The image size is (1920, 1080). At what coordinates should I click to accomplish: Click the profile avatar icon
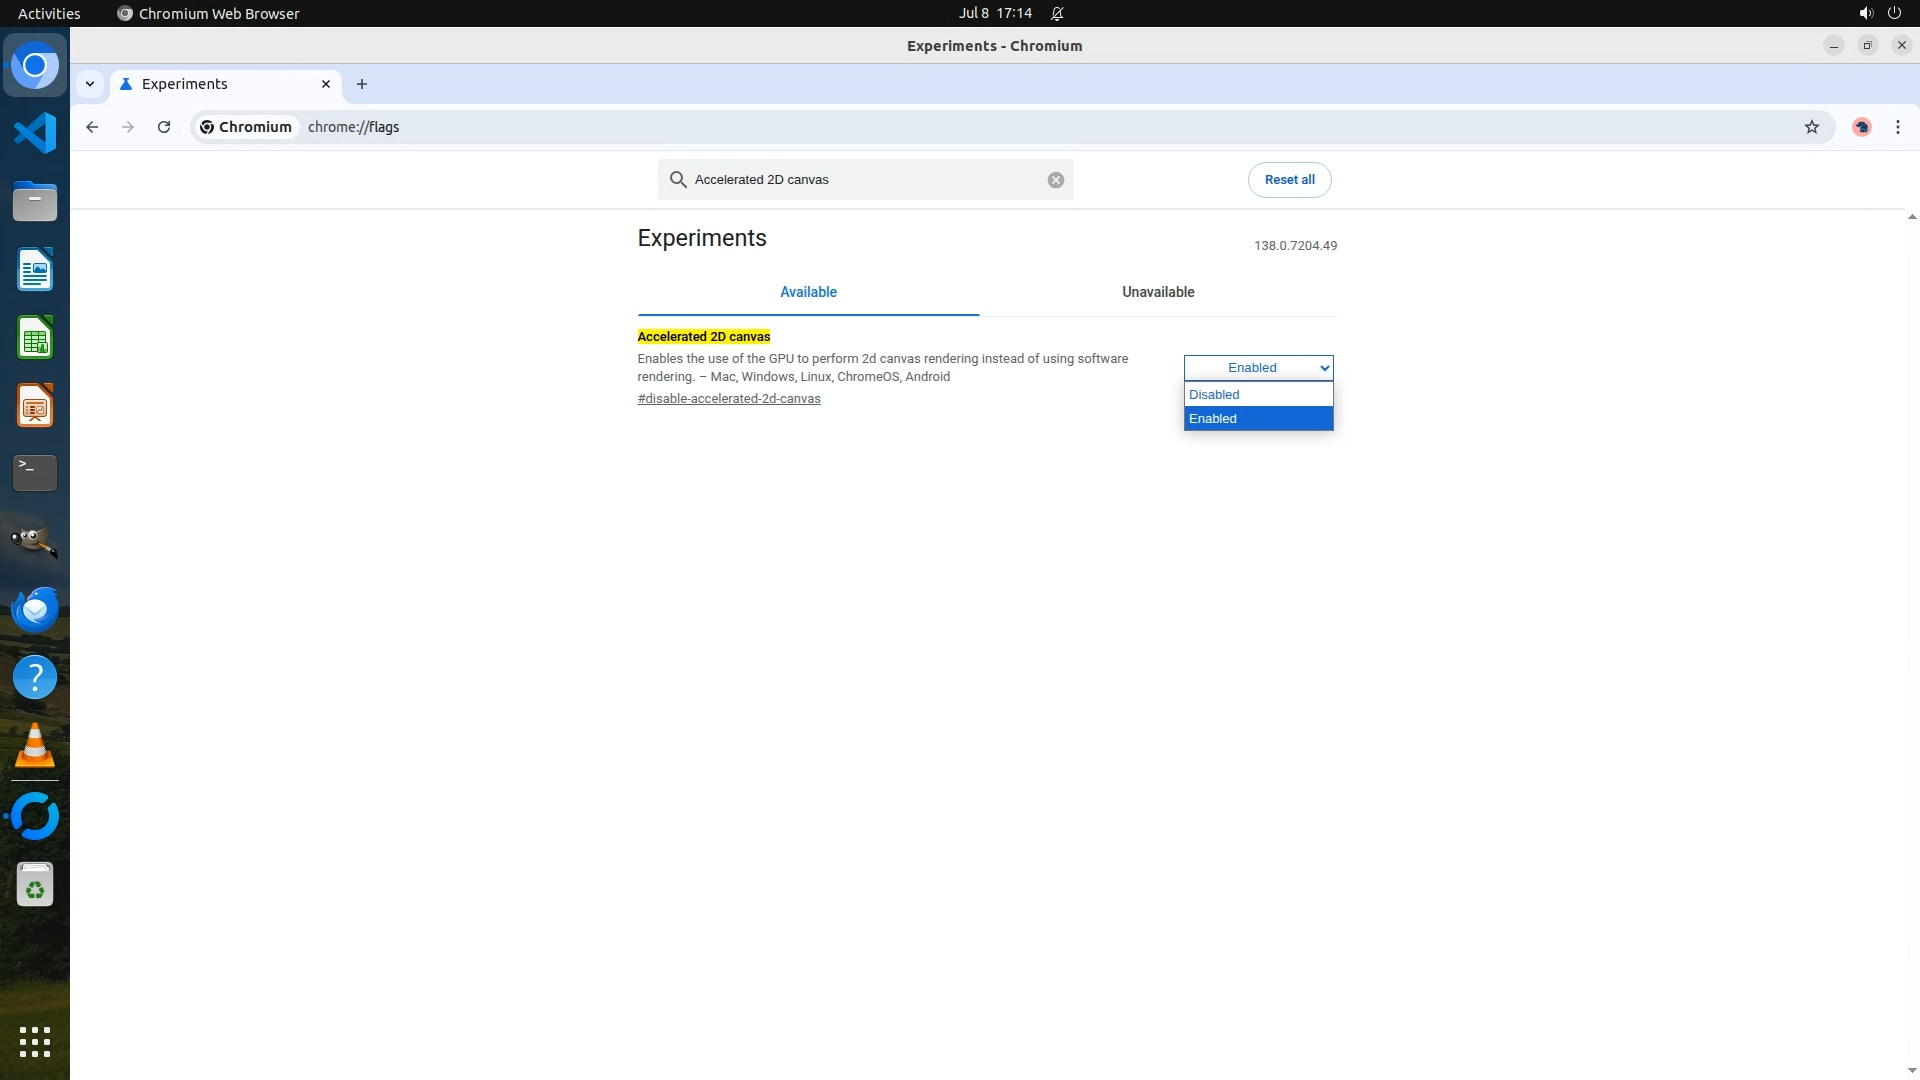click(1861, 127)
